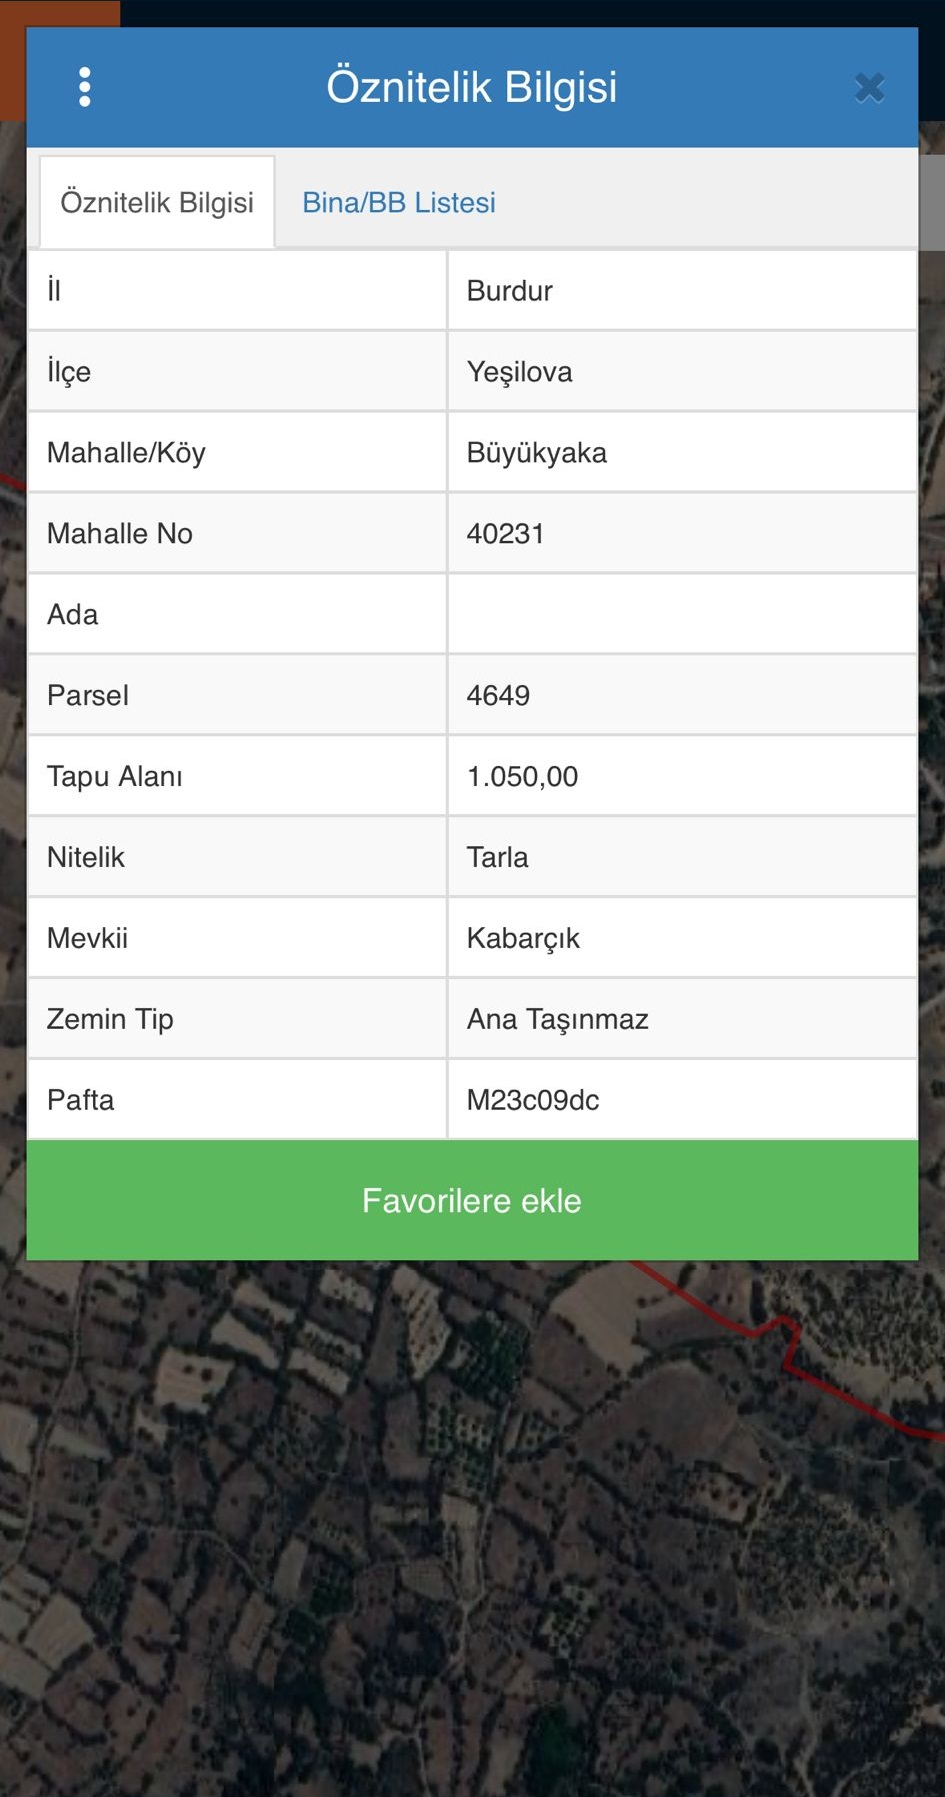Close the Öznitelik Bilgisi dialog
Screen dimensions: 945x1797
tap(869, 88)
